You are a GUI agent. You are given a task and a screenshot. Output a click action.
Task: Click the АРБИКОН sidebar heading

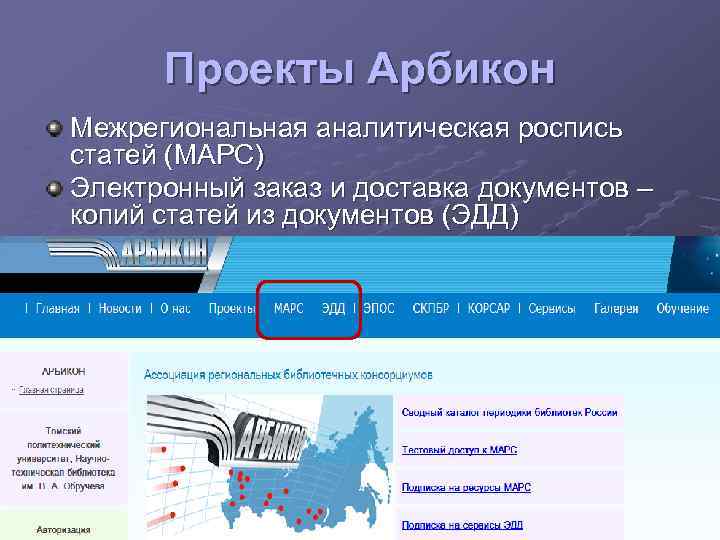coord(63,371)
